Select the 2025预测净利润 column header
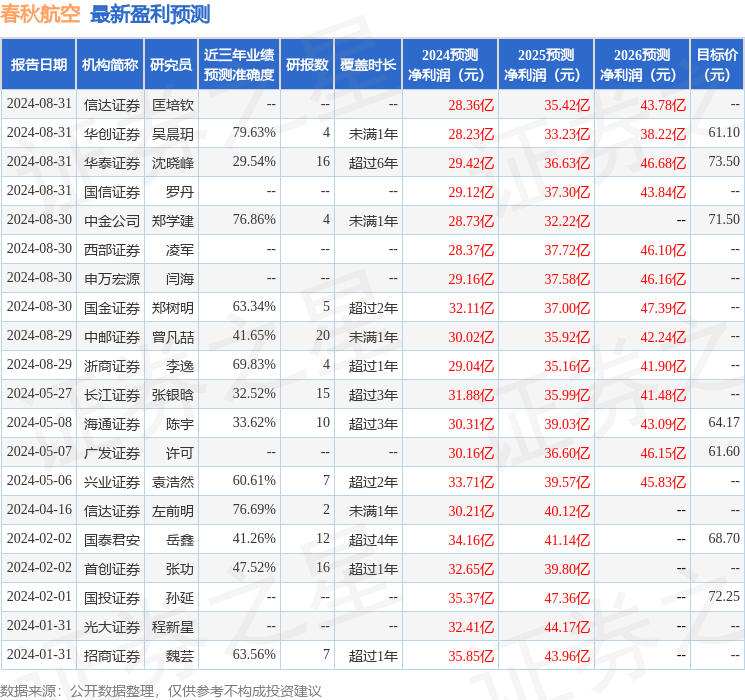745x700 pixels. [546, 65]
